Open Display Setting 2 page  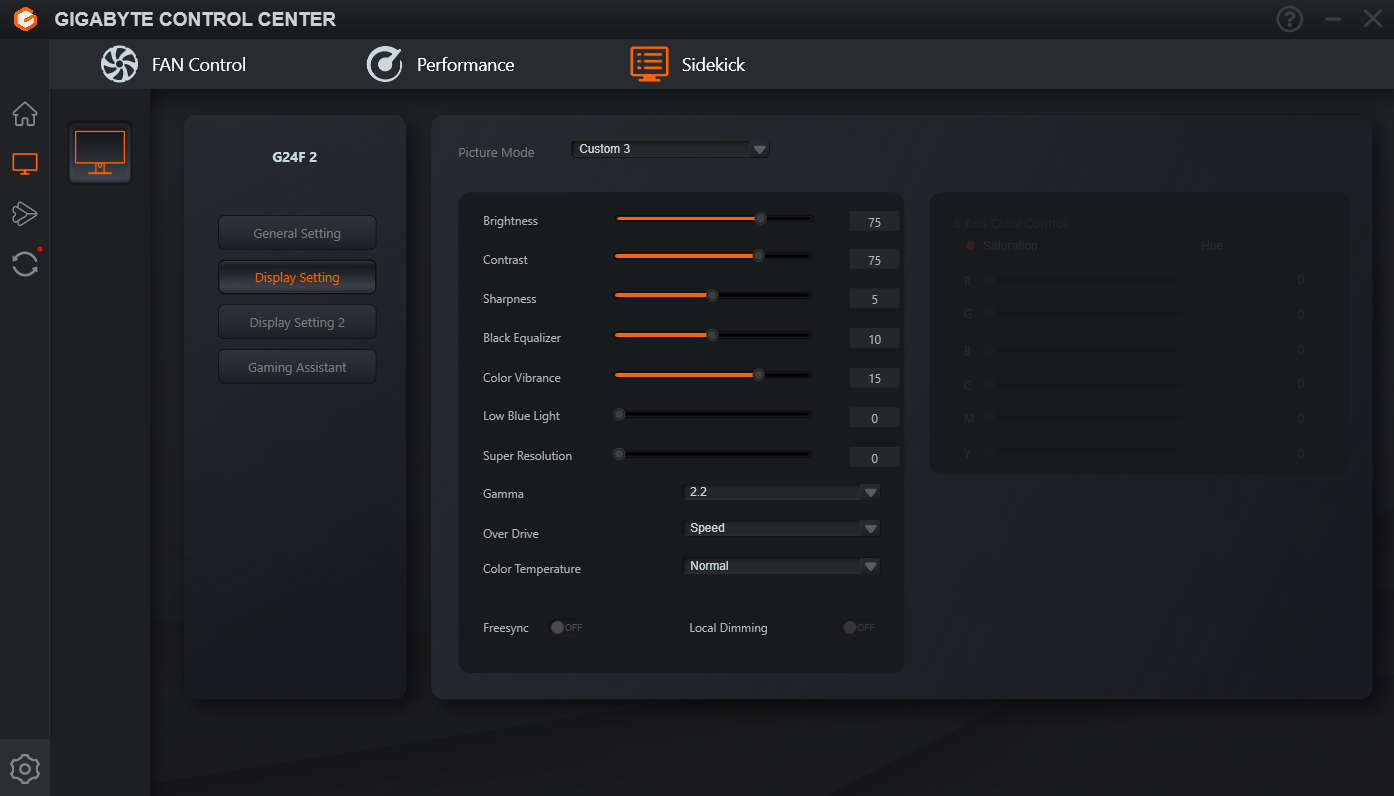(297, 322)
